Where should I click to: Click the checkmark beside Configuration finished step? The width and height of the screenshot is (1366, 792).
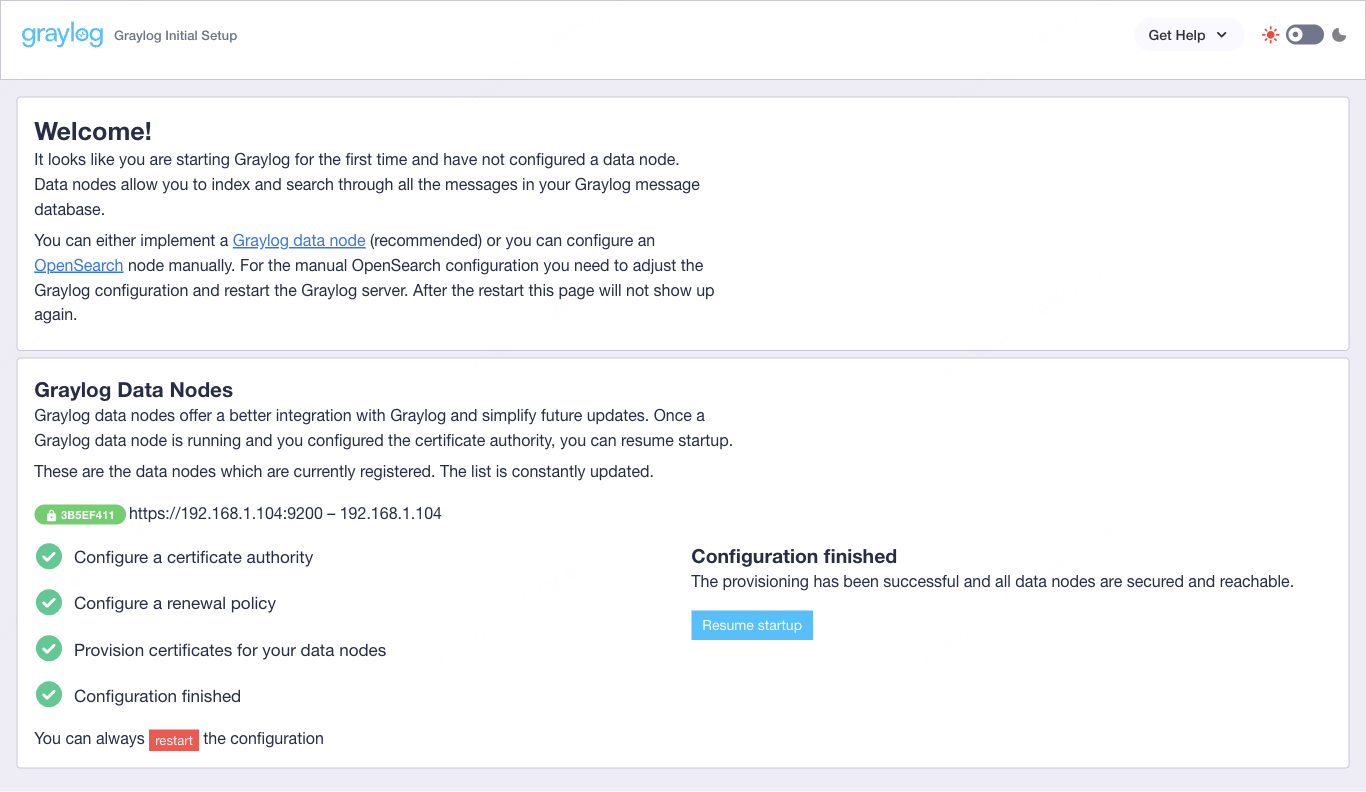(x=48, y=694)
